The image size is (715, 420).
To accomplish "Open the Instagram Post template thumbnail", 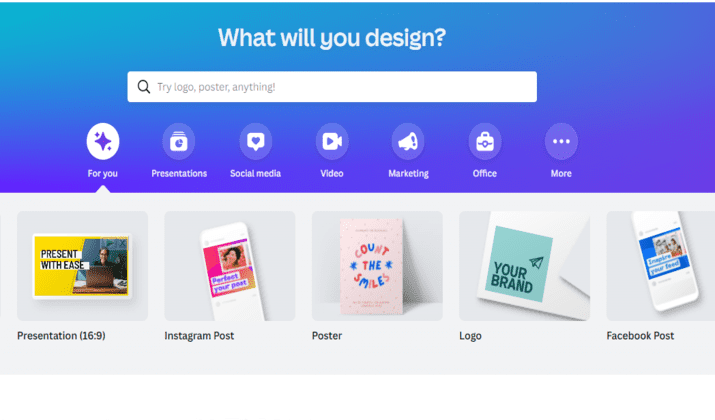I will [230, 266].
